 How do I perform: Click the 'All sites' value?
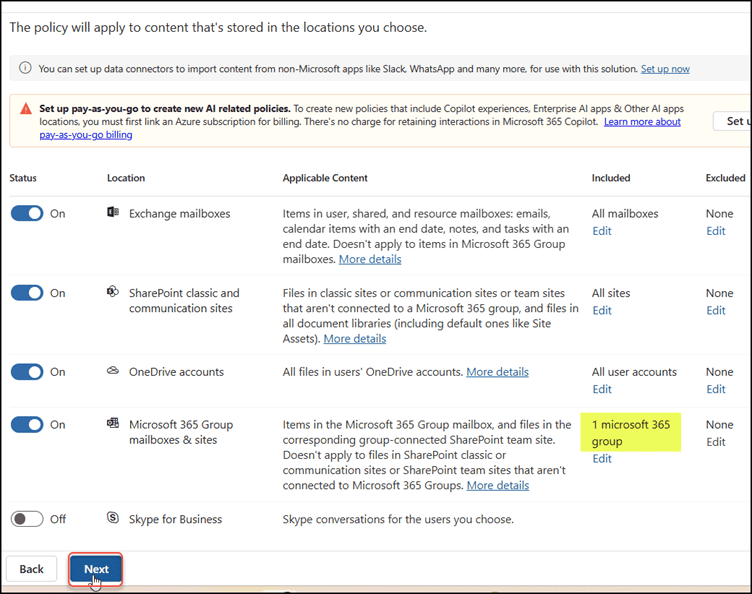611,293
